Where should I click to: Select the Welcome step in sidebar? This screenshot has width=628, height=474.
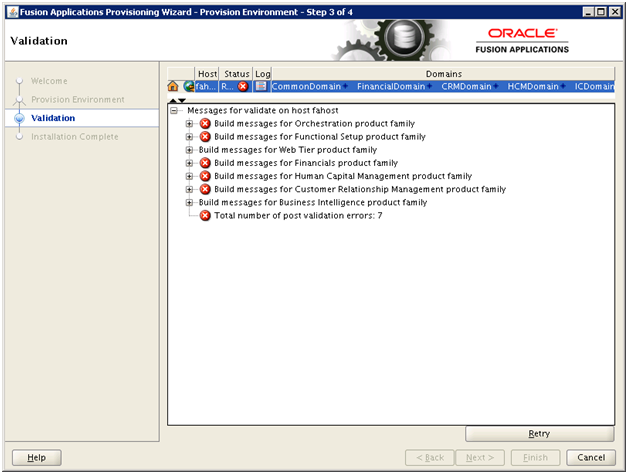(49, 81)
